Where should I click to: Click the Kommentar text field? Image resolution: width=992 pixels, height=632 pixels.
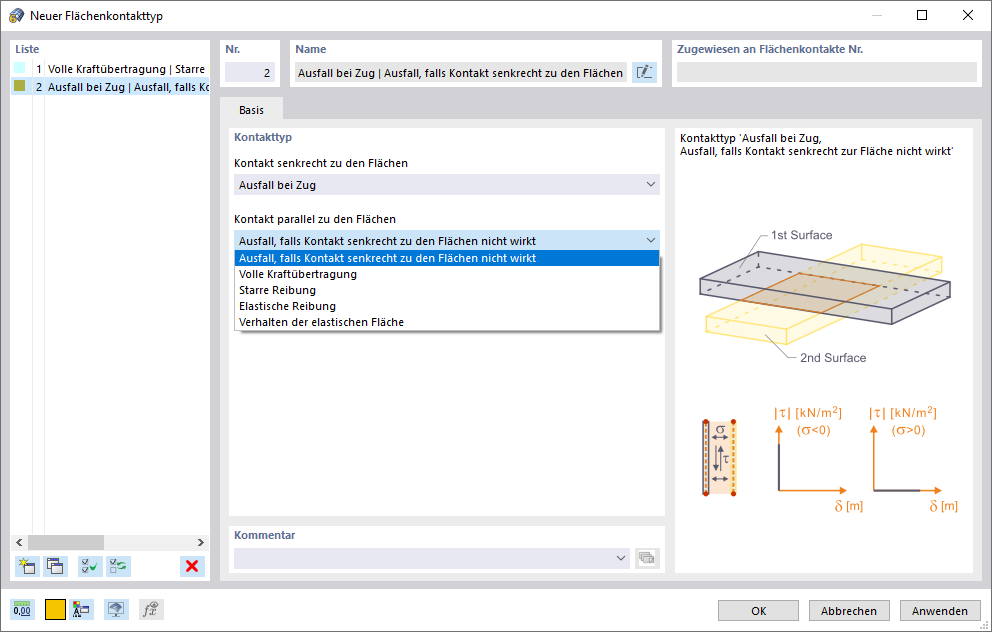pyautogui.click(x=431, y=558)
